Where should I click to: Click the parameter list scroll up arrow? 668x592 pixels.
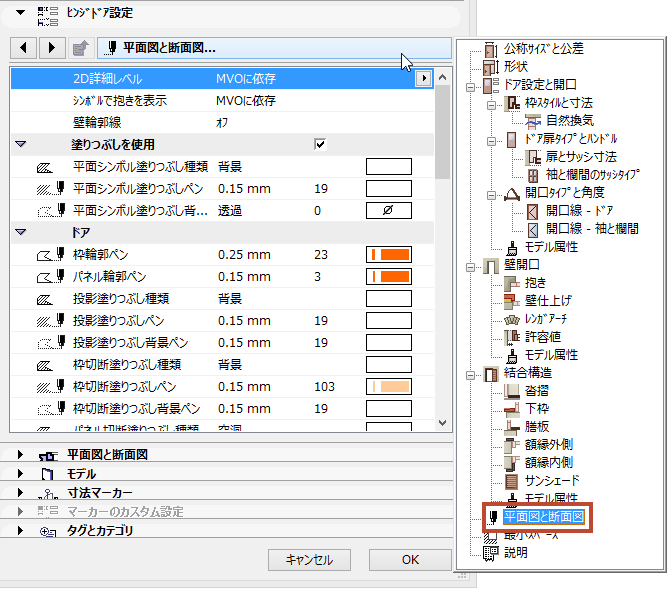coord(442,77)
